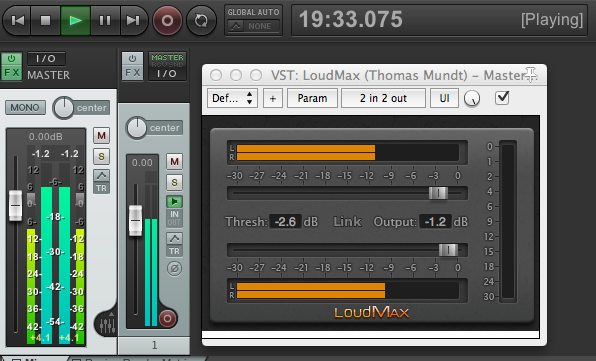Click Thresh -2.6 dB value field
Screen dimensions: 596x361
[x=285, y=222]
